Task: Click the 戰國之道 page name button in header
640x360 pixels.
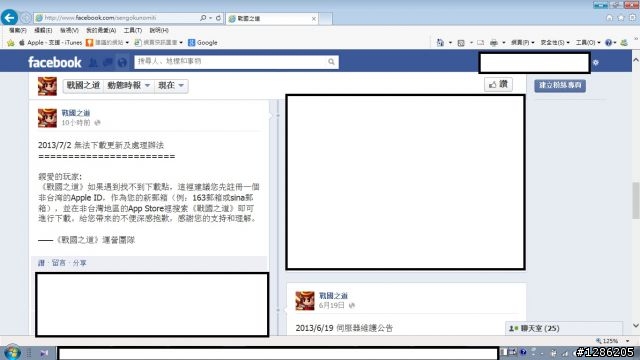Action: [83, 86]
